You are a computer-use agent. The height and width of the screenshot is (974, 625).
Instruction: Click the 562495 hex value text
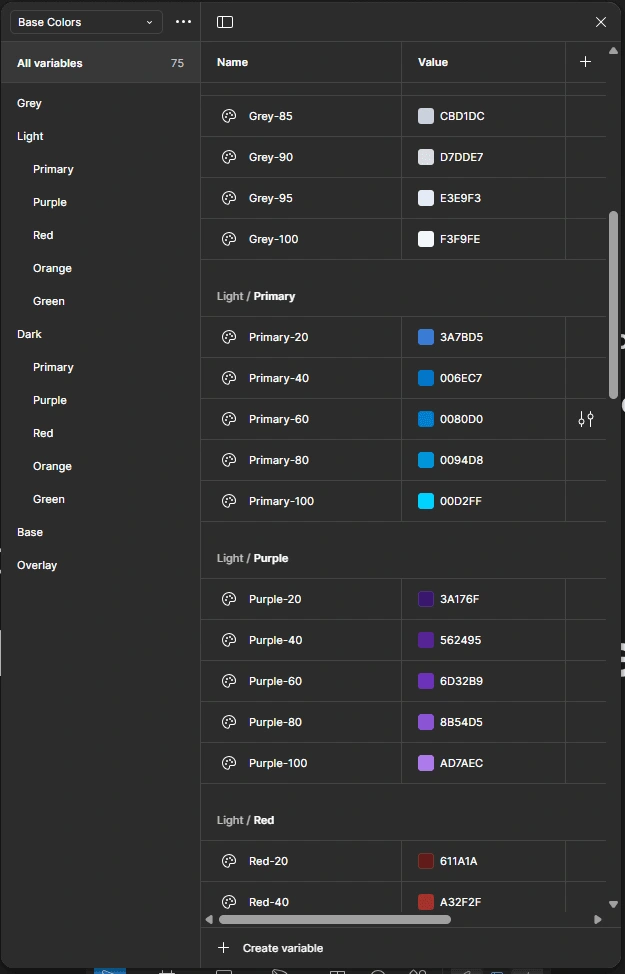pos(460,640)
